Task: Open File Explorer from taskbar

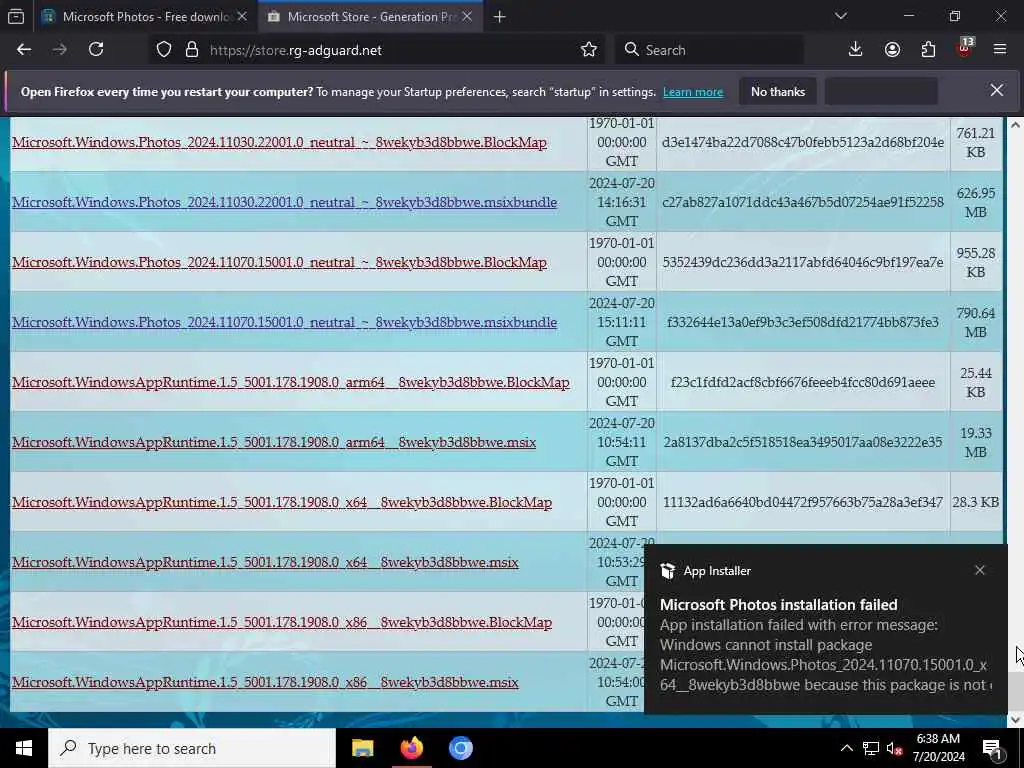Action: point(362,748)
